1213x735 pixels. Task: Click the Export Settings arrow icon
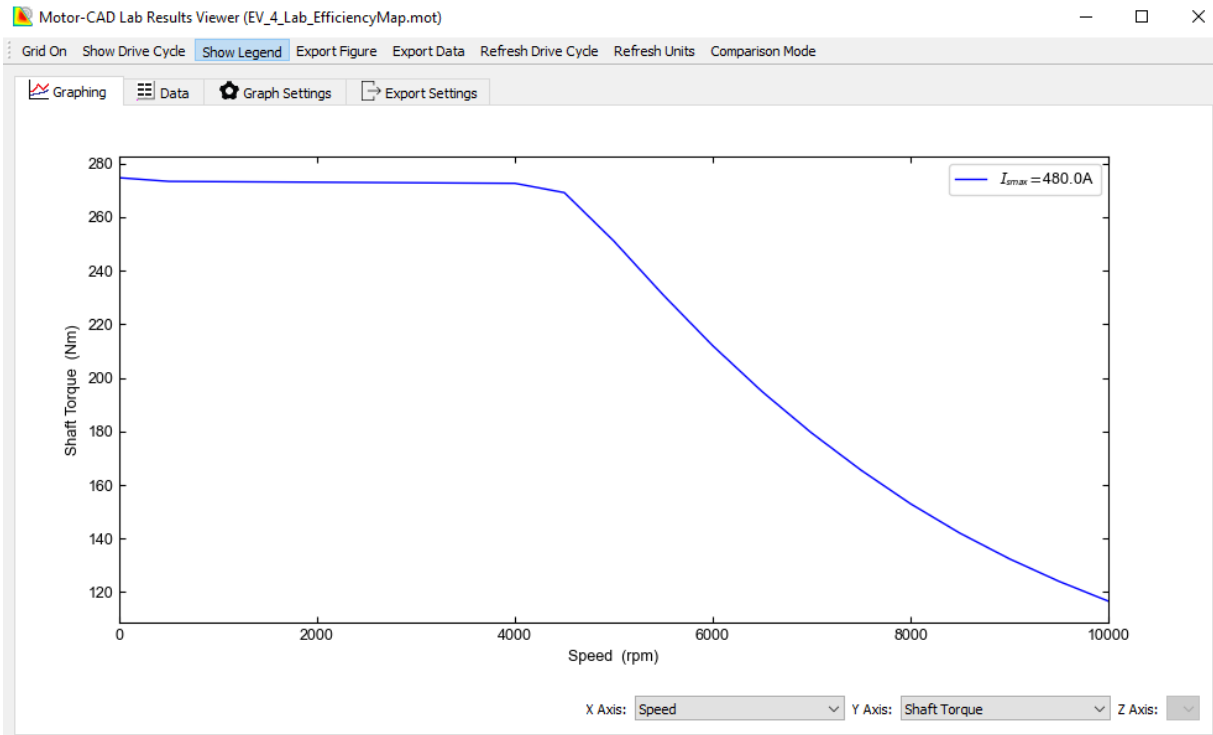pos(371,92)
